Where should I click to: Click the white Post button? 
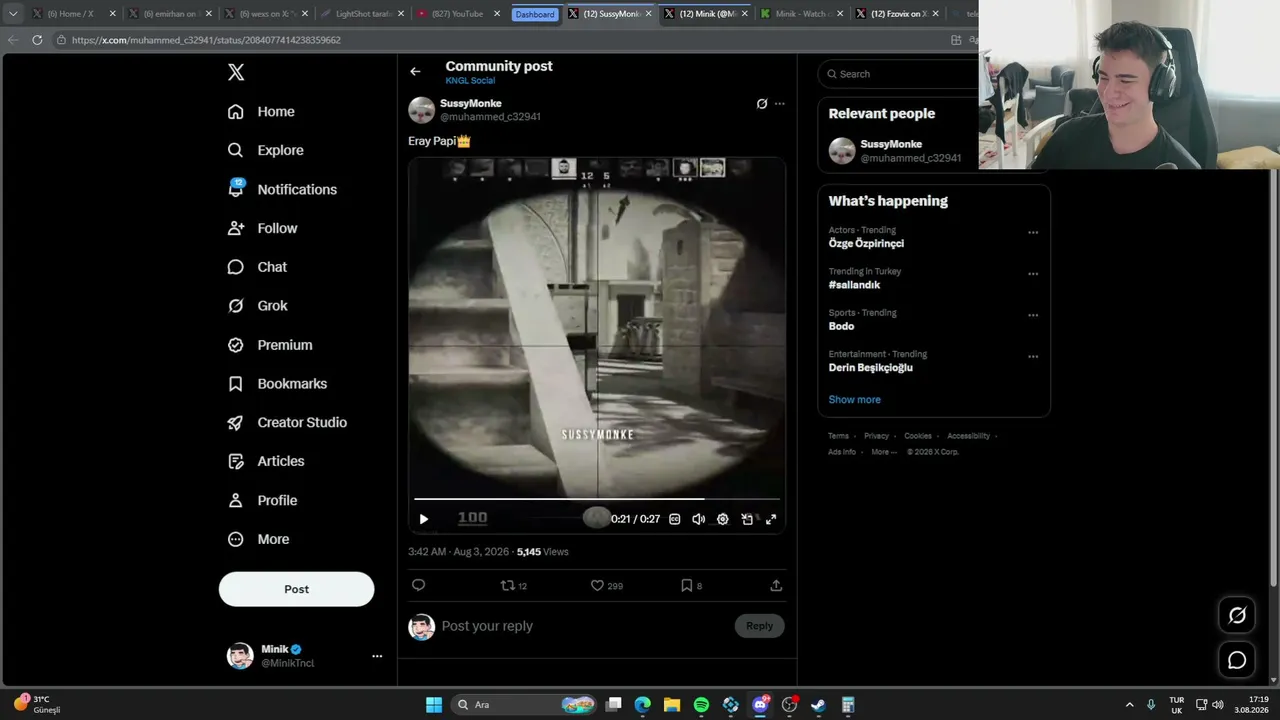pos(296,589)
